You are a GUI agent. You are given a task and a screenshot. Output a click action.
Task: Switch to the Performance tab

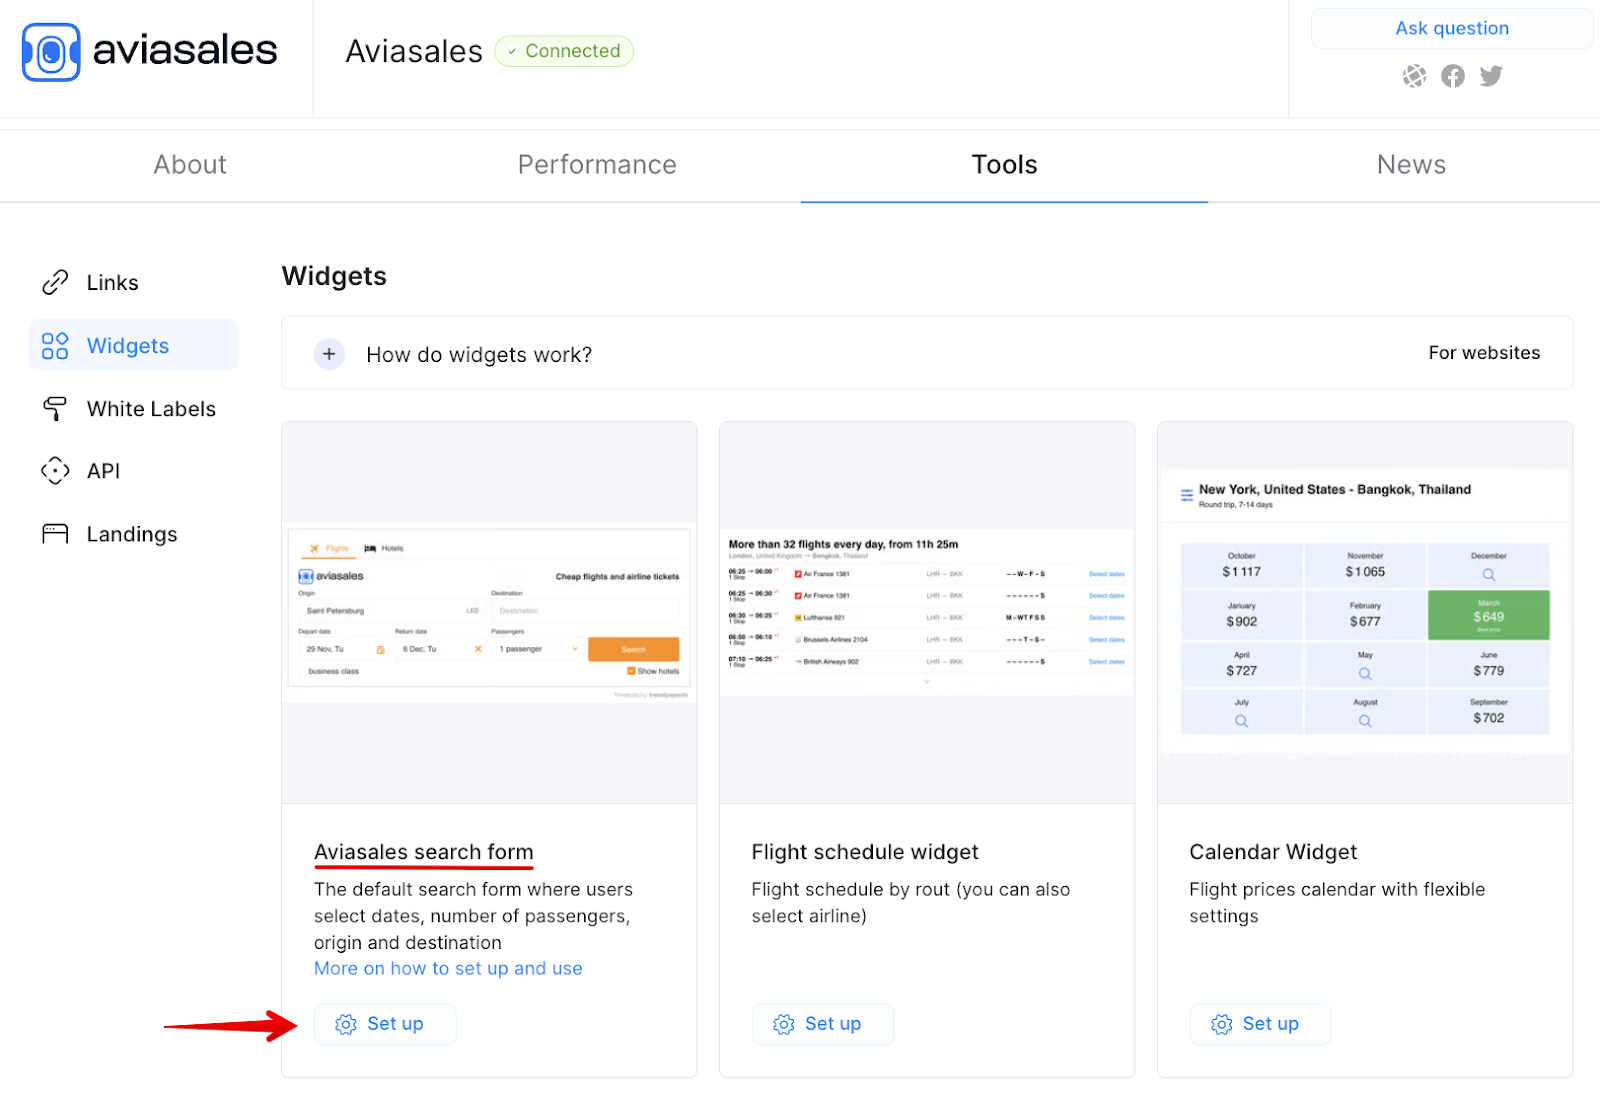[597, 164]
